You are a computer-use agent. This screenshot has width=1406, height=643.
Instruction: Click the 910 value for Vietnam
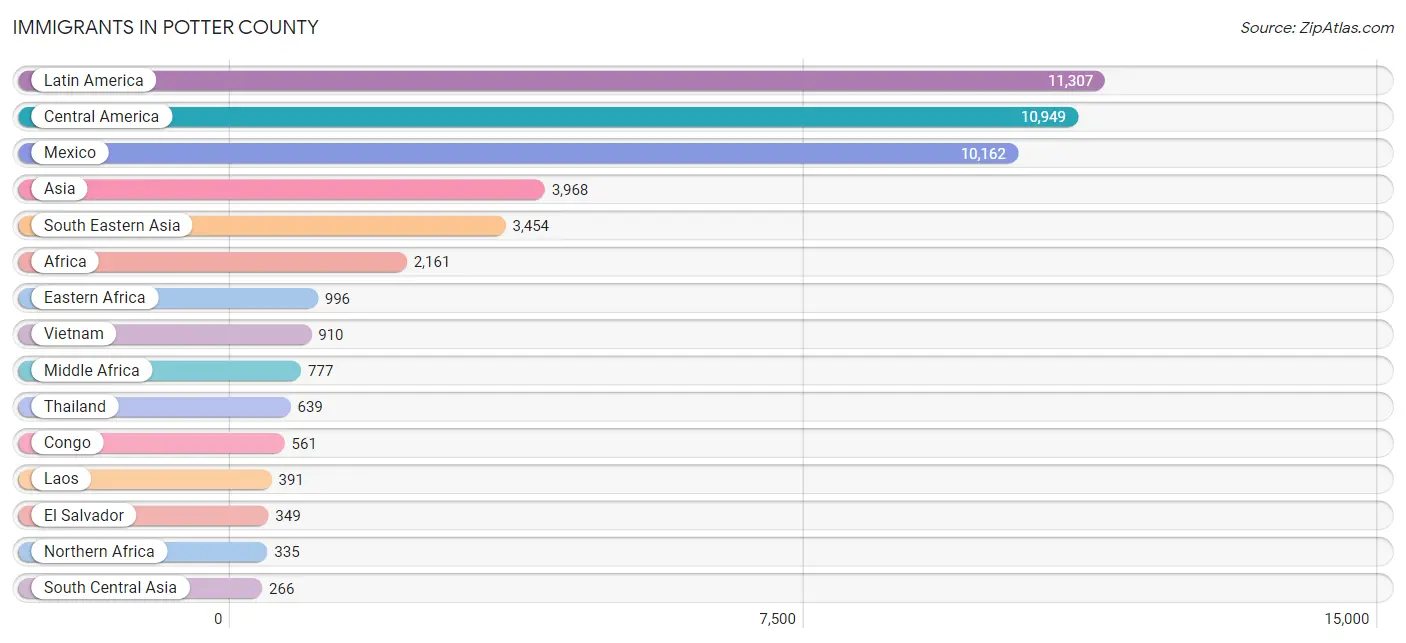click(x=331, y=335)
